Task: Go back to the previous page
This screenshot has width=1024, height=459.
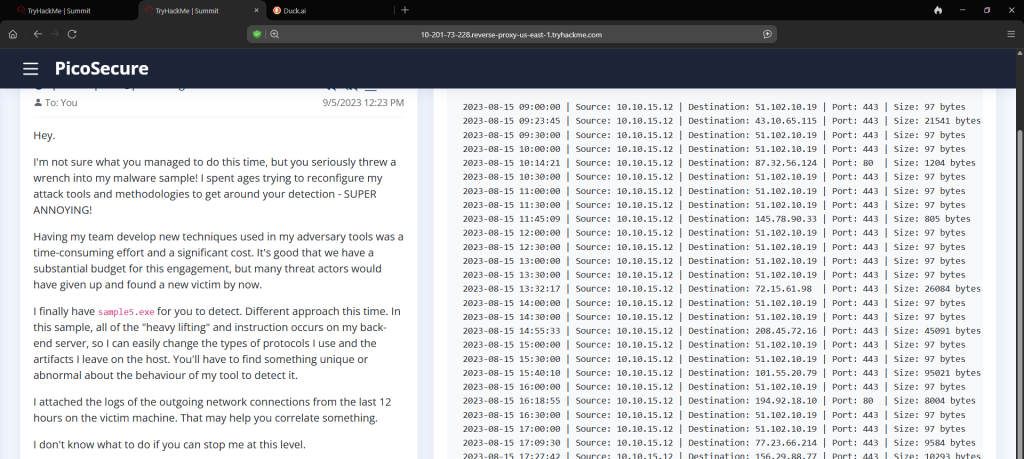Action: pos(37,33)
